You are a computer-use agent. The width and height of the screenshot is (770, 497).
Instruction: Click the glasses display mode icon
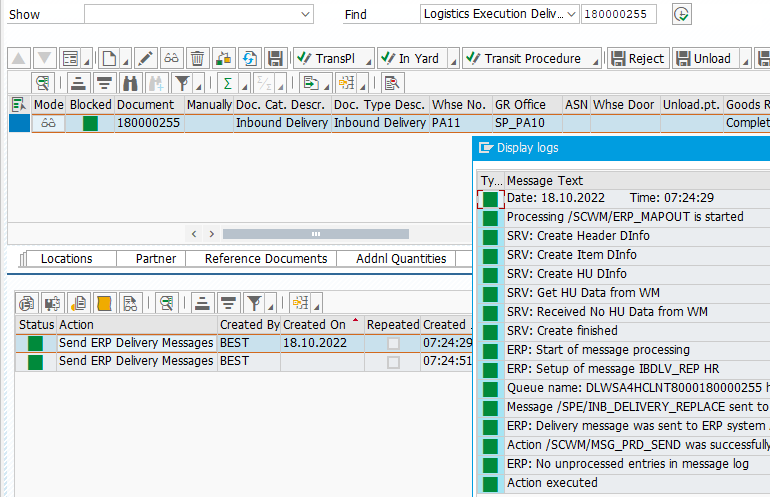[172, 58]
